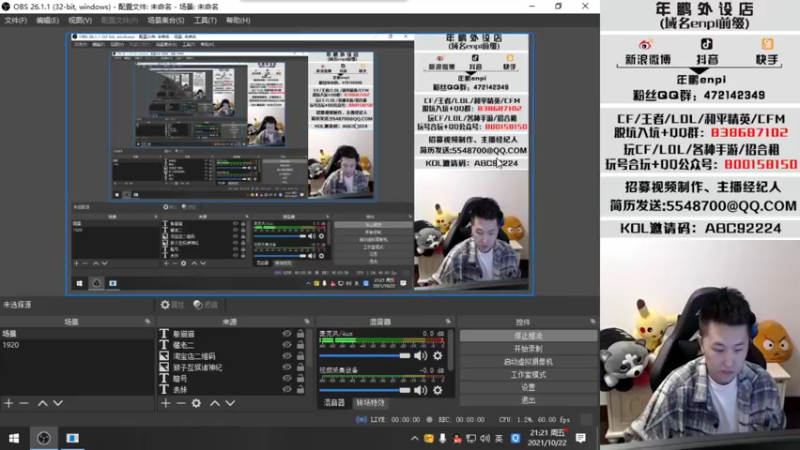
Task: Expand hidden system tray icons chevron
Action: click(x=414, y=438)
